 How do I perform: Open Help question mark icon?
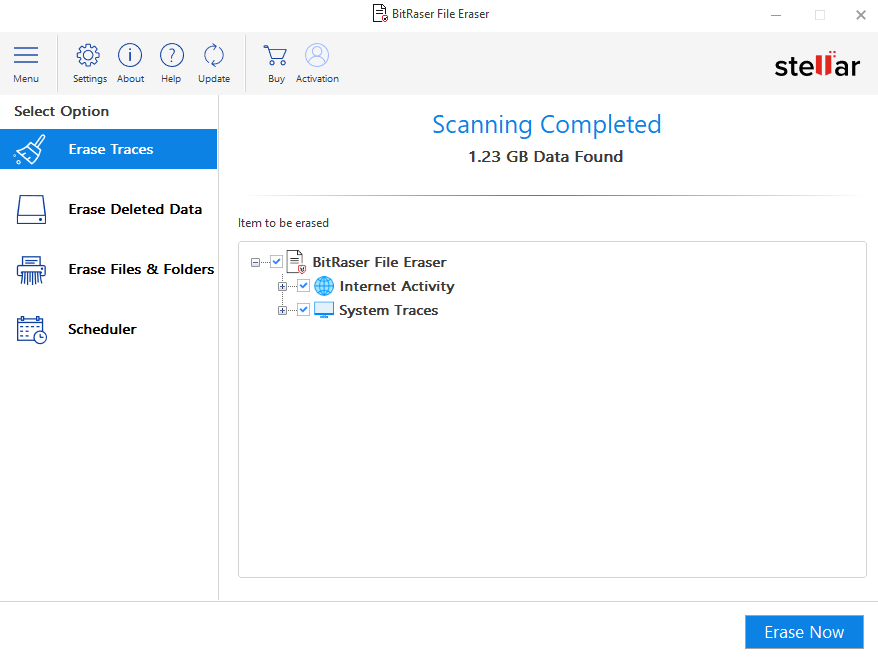pos(171,55)
